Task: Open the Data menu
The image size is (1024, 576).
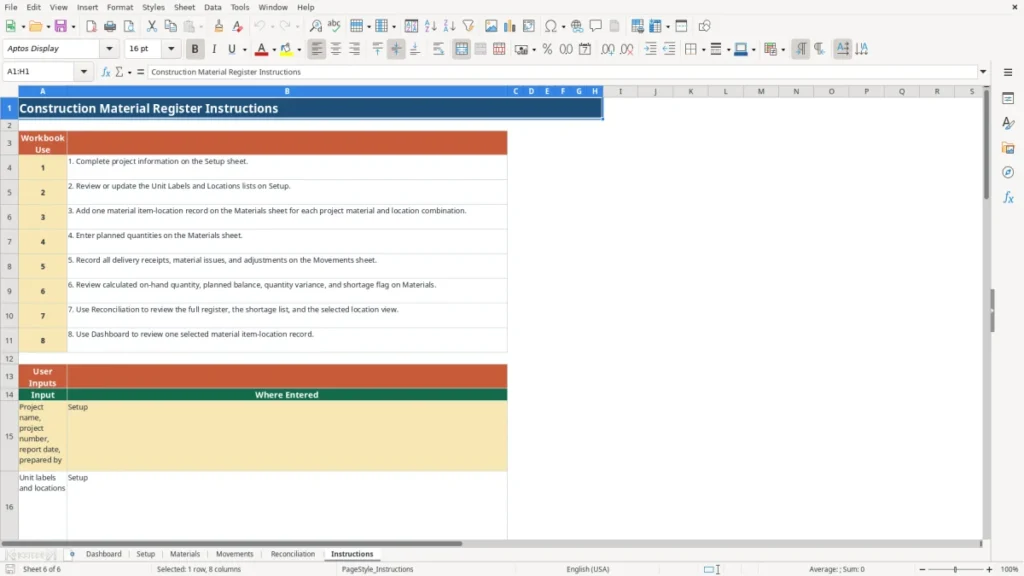Action: (x=213, y=7)
